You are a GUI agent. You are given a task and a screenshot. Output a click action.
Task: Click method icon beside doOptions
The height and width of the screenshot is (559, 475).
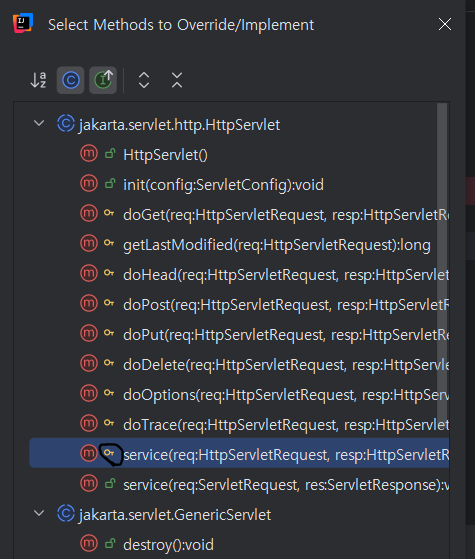point(89,393)
